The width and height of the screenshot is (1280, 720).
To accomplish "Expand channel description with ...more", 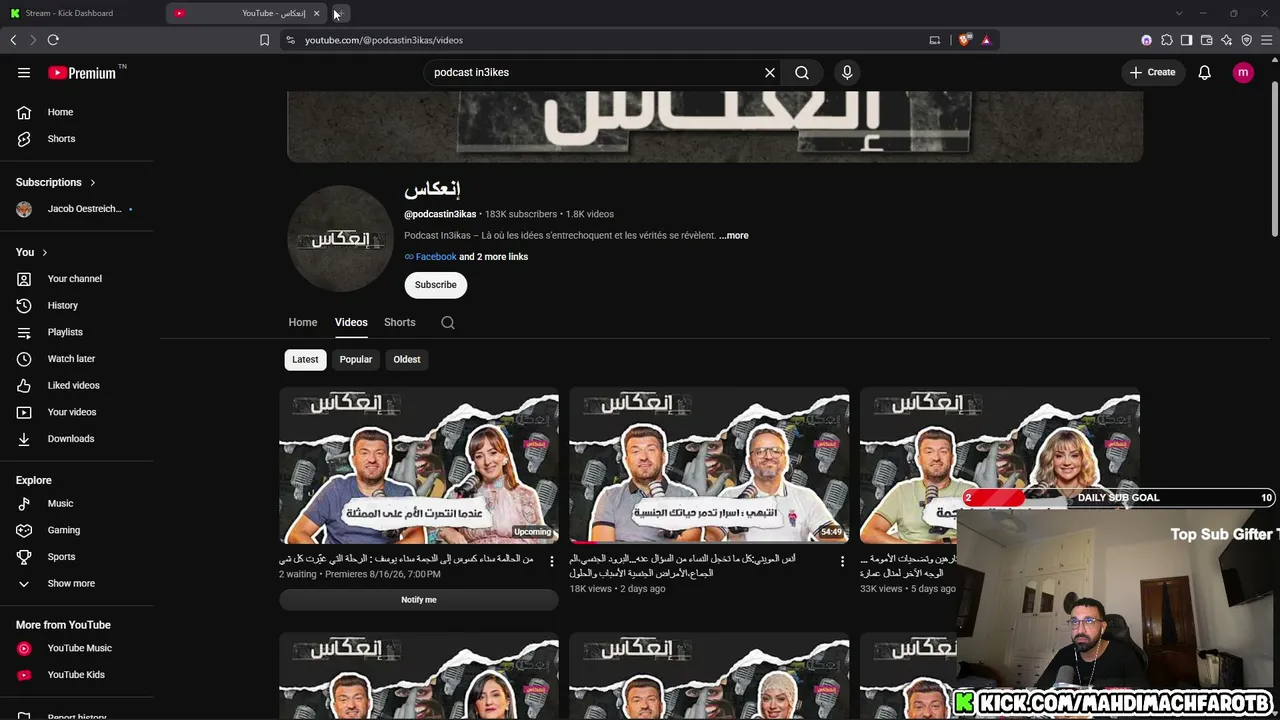I will coord(733,236).
